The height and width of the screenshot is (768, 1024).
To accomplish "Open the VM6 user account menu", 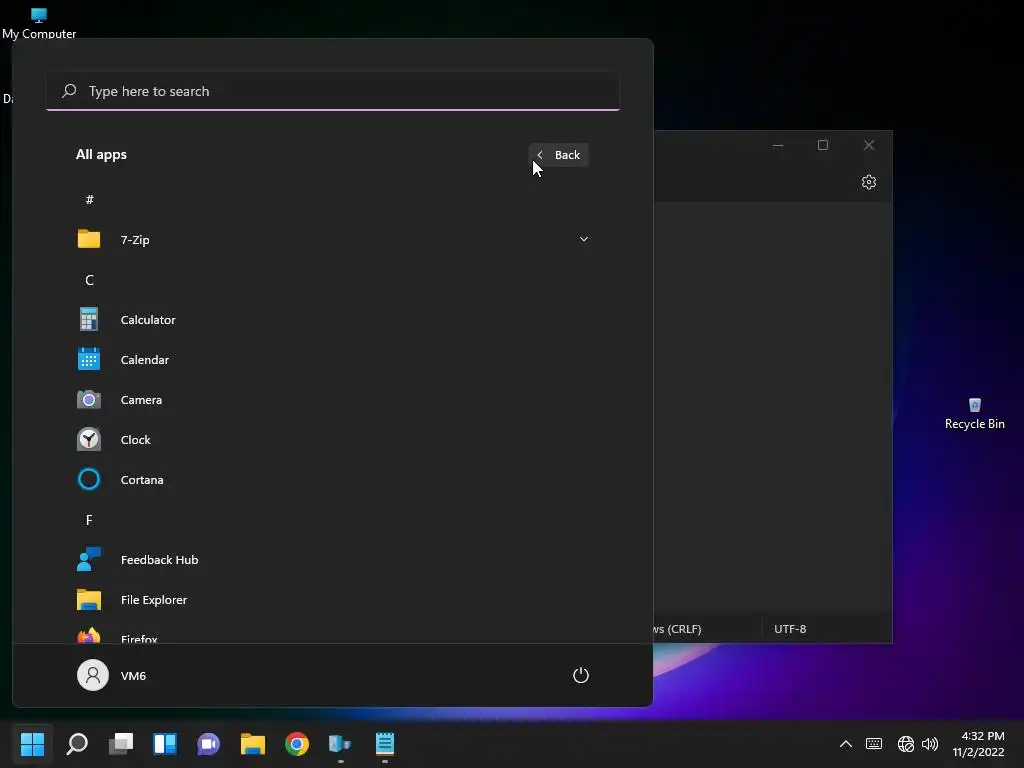I will pyautogui.click(x=112, y=675).
